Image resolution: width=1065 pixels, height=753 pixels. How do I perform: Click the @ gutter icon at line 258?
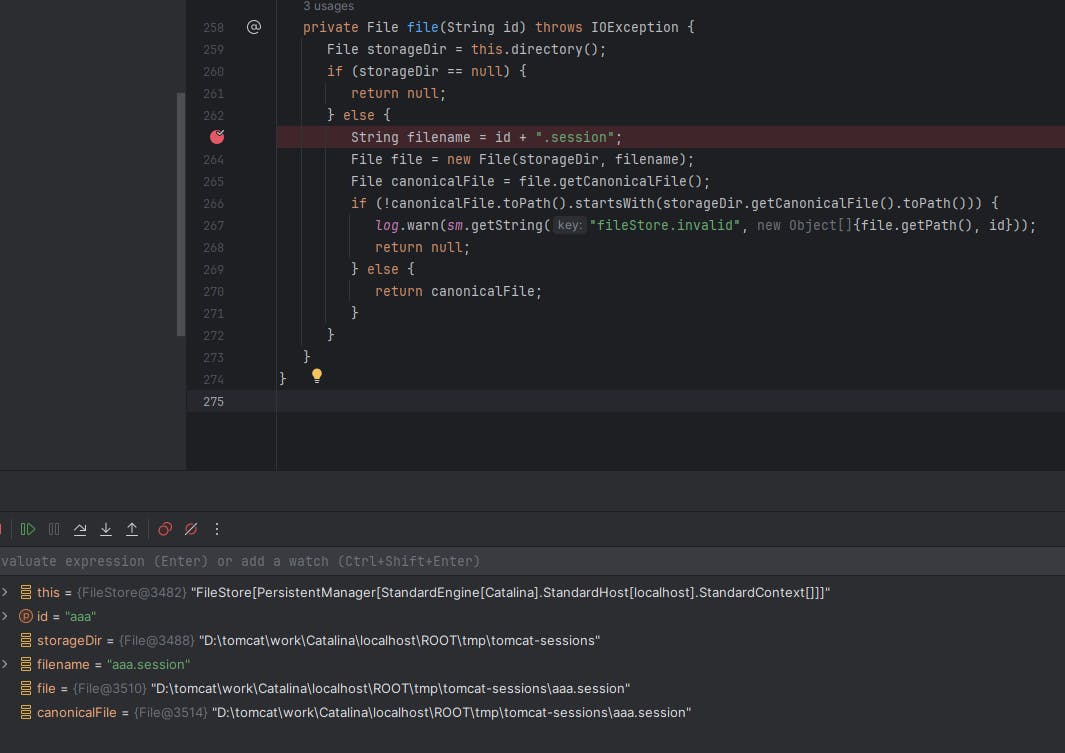coord(254,27)
